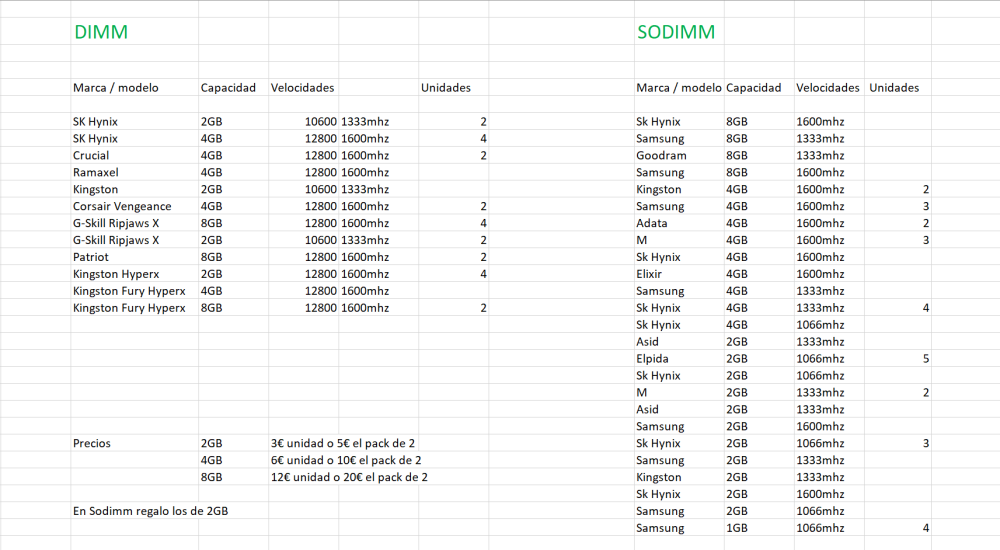Viewport: 1000px width, 550px height.
Task: Click the Crucial brand cell
Action: click(91, 156)
